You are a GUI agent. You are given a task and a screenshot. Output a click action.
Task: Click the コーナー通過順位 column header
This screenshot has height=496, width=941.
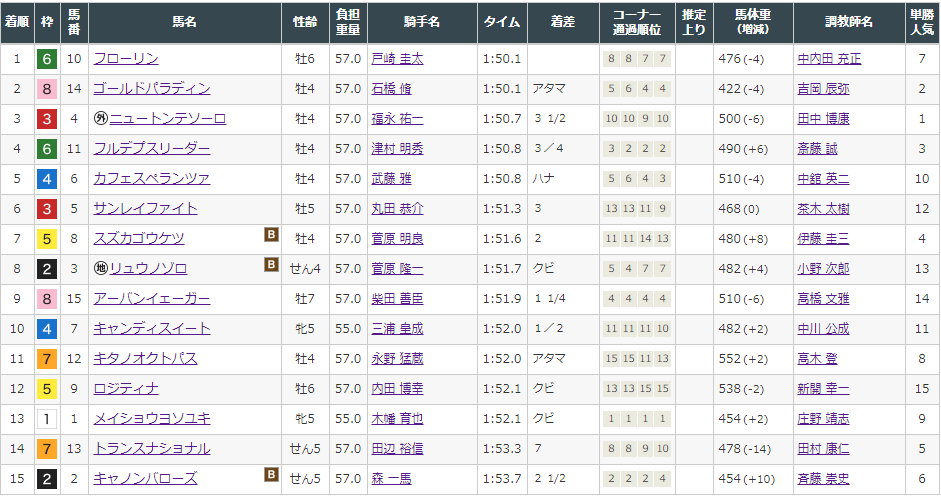tap(637, 22)
